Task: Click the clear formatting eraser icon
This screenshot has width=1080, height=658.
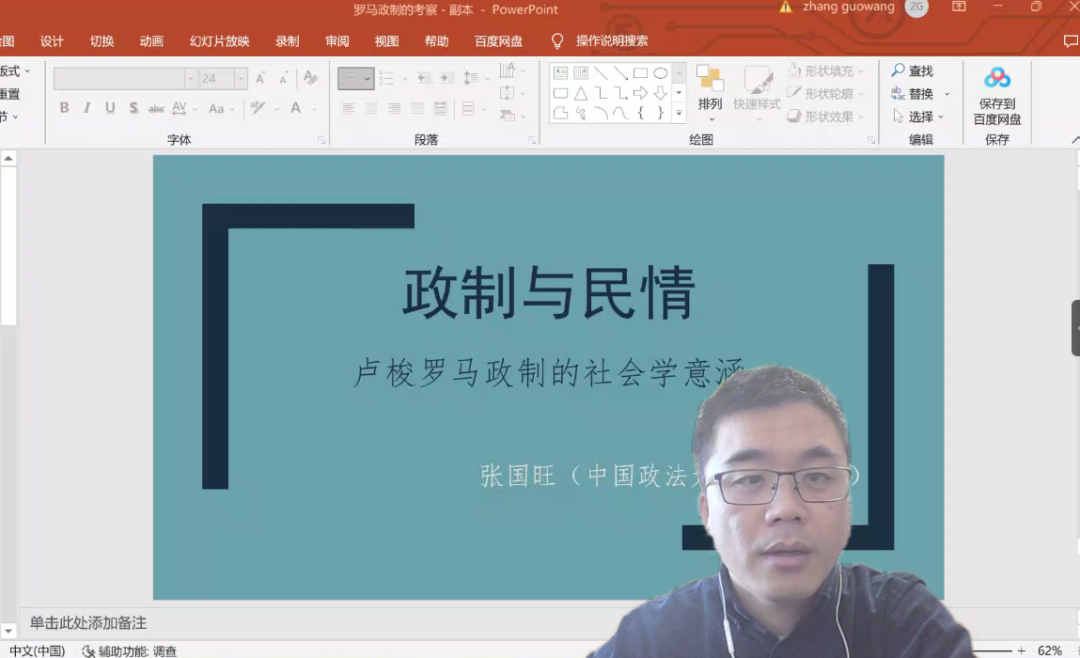Action: 310,78
